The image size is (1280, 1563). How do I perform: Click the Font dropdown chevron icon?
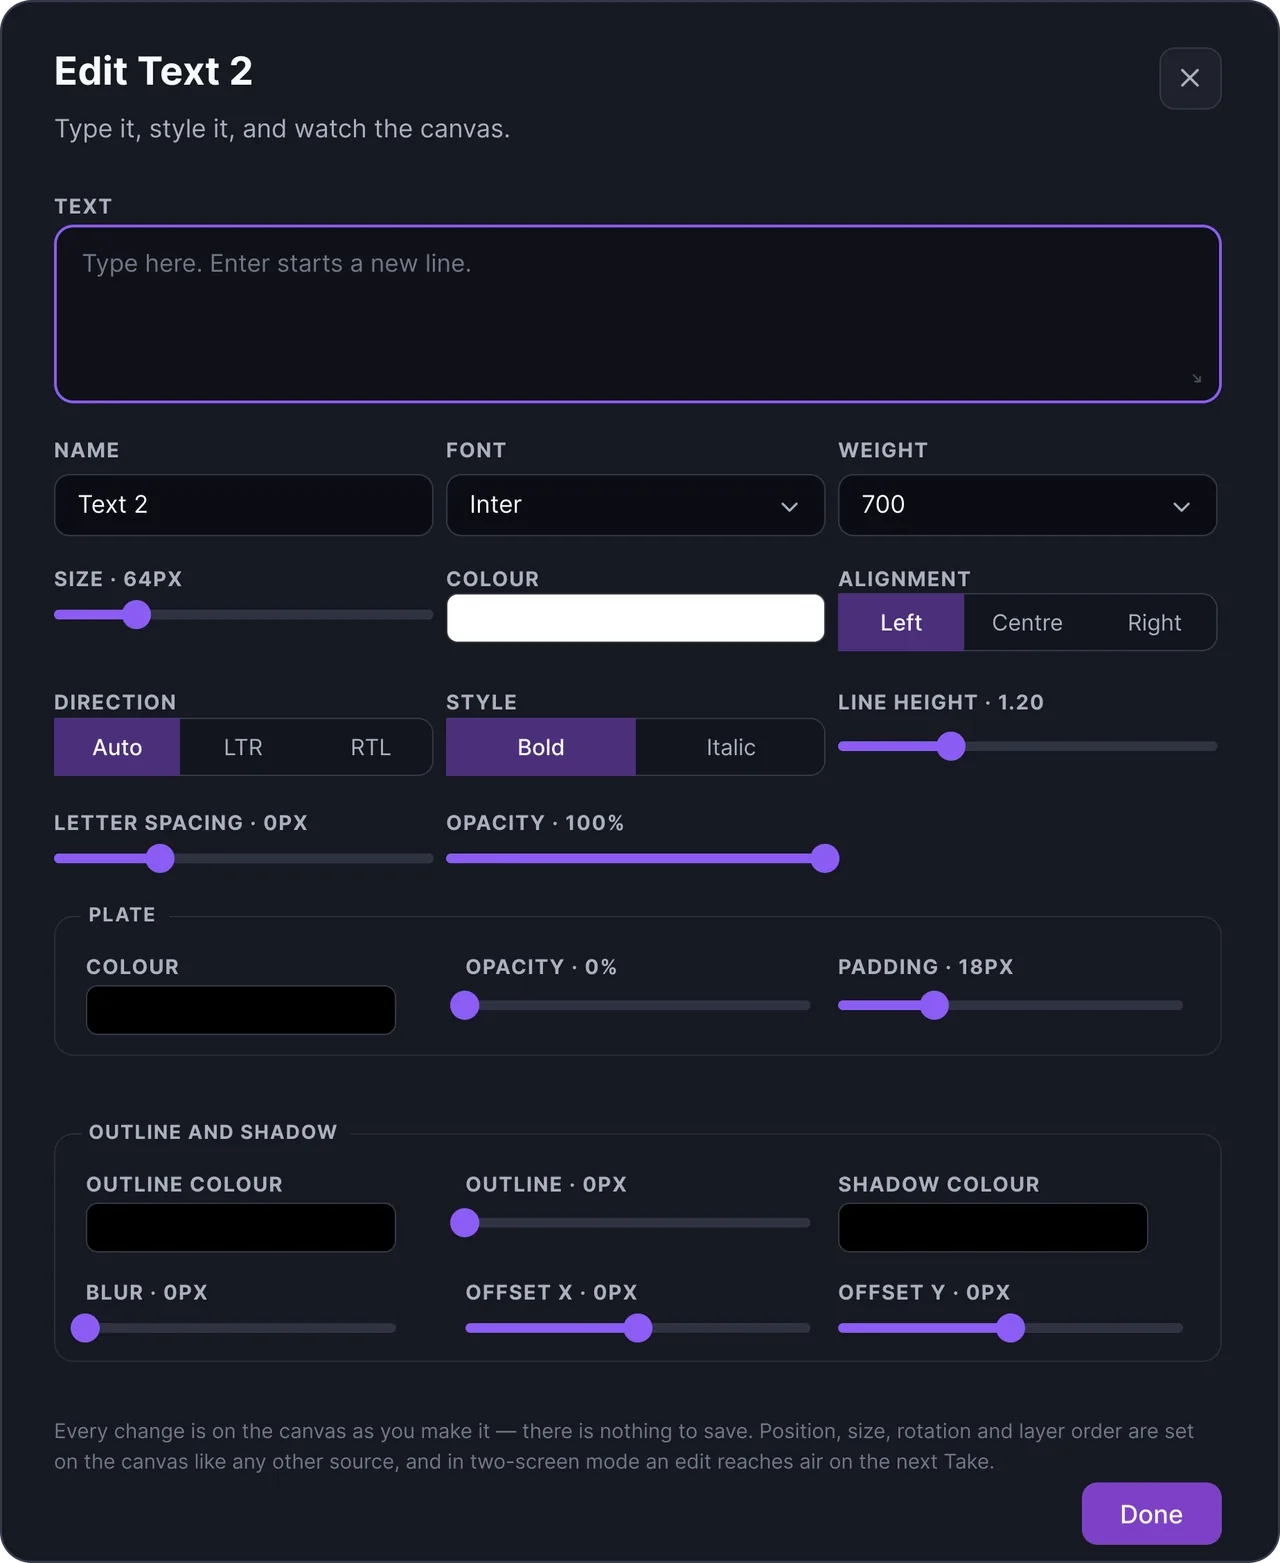pos(789,506)
